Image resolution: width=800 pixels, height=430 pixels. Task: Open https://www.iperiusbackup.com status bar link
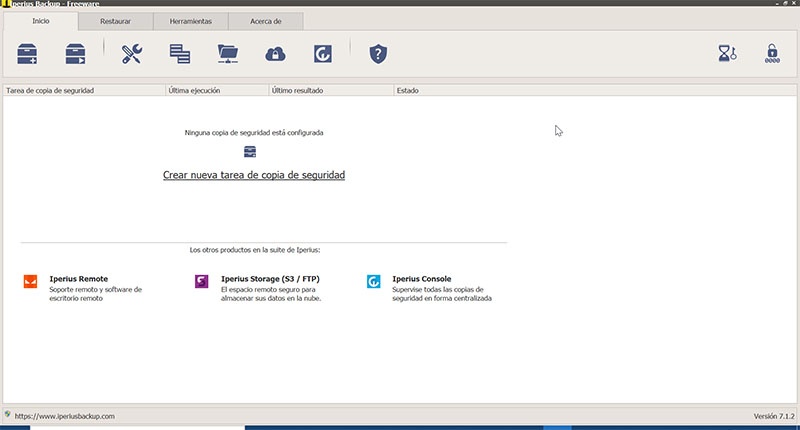[x=65, y=416]
